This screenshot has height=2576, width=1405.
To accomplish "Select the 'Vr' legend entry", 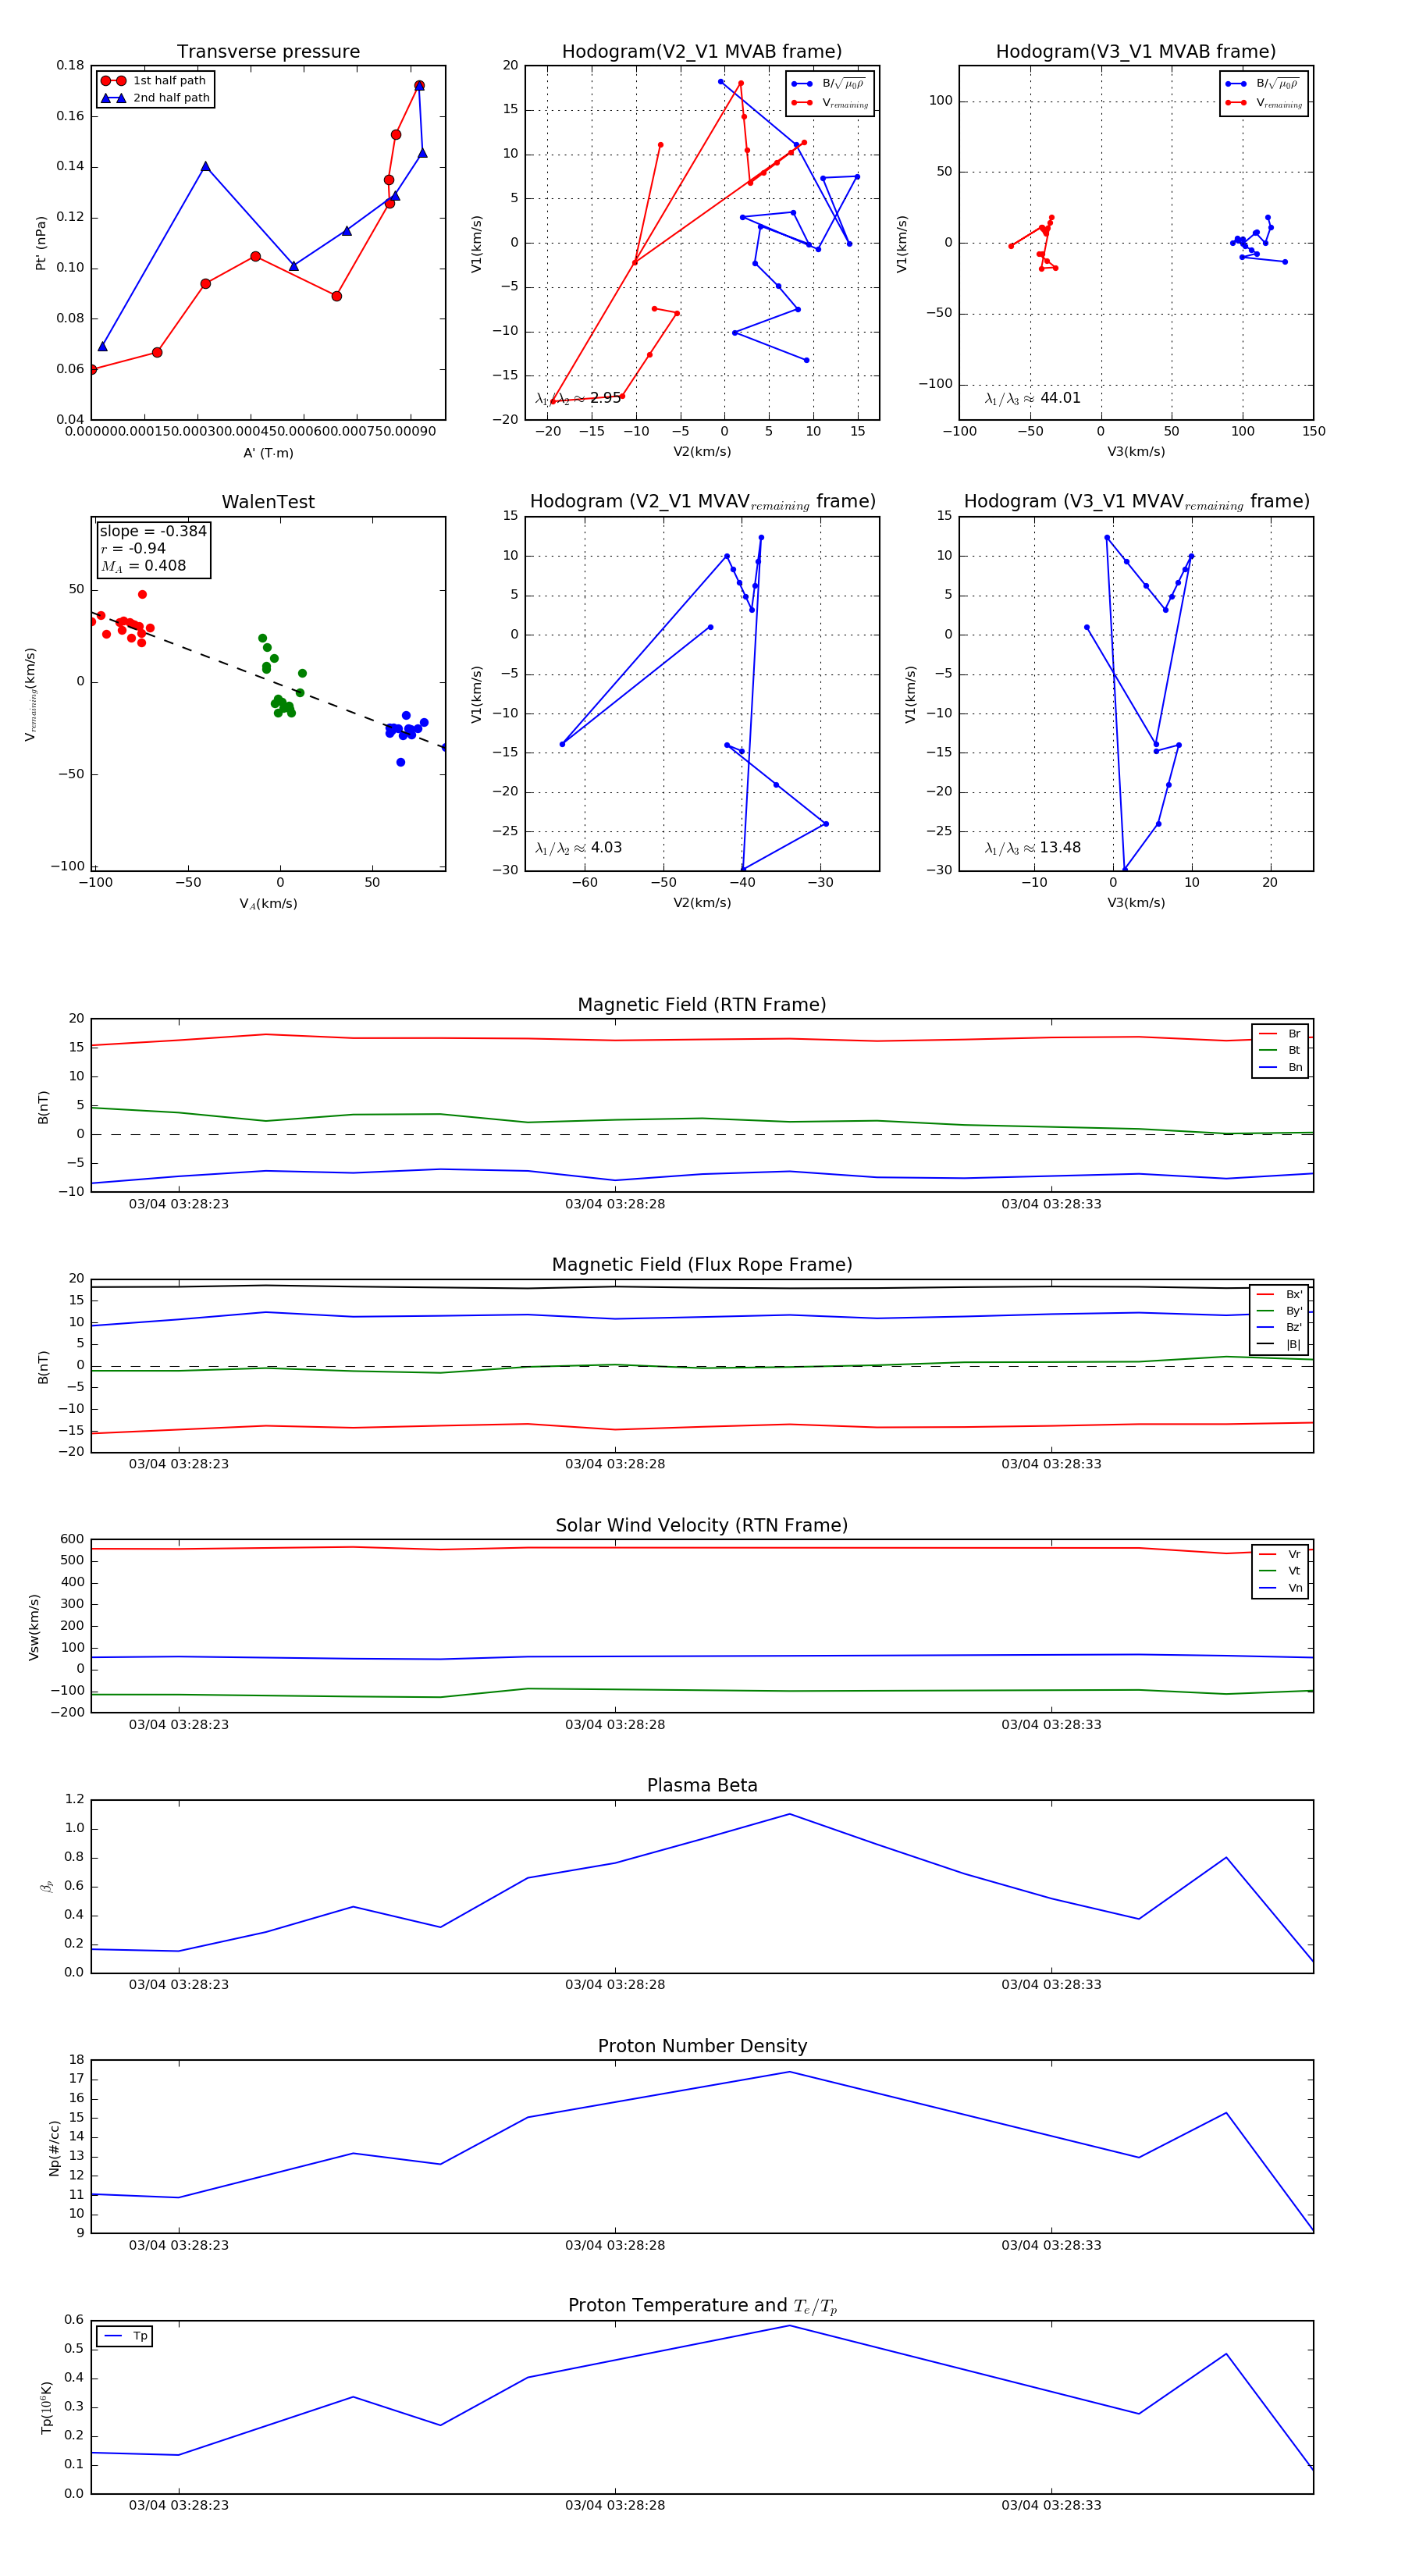I will (1280, 1555).
